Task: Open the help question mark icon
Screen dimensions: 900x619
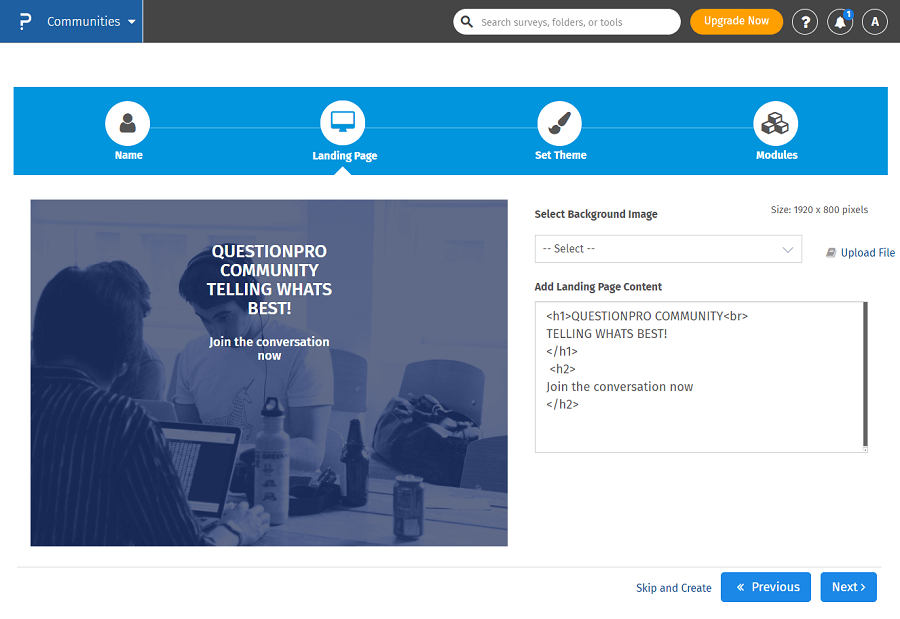Action: (x=805, y=22)
